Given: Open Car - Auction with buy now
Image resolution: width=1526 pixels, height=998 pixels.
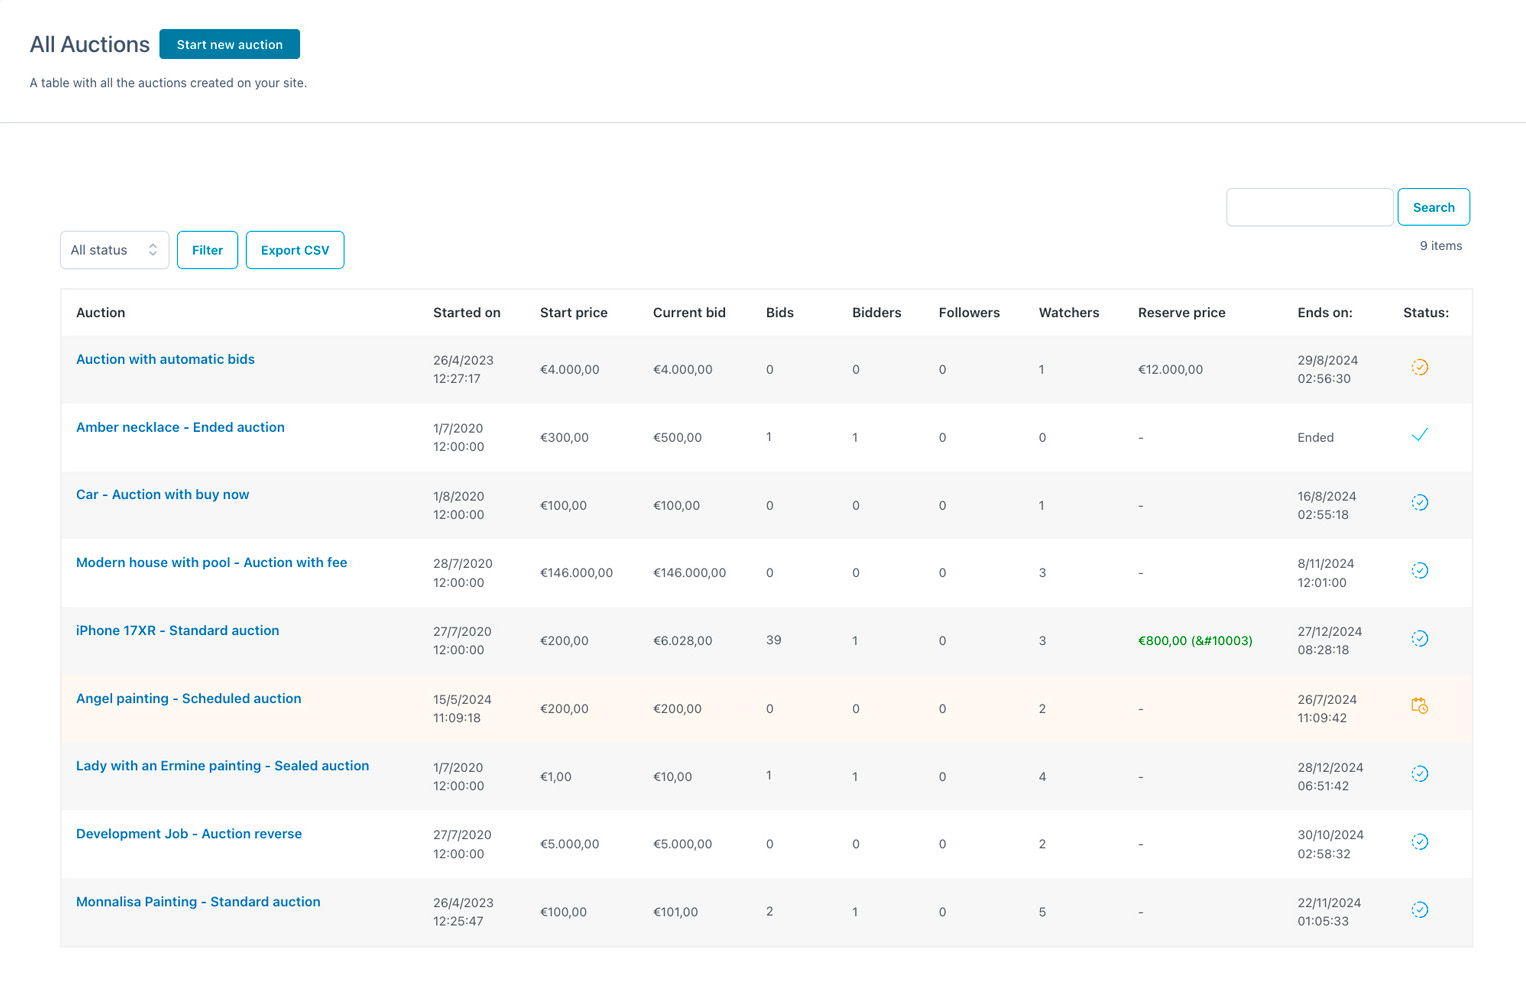Looking at the screenshot, I should pyautogui.click(x=162, y=494).
